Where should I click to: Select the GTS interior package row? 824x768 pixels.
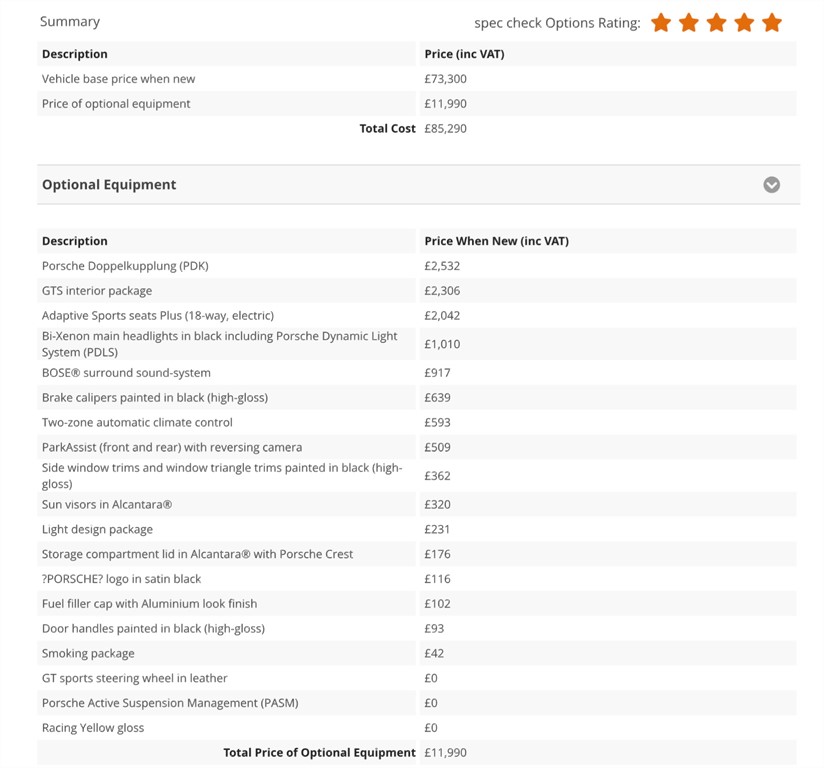click(97, 291)
